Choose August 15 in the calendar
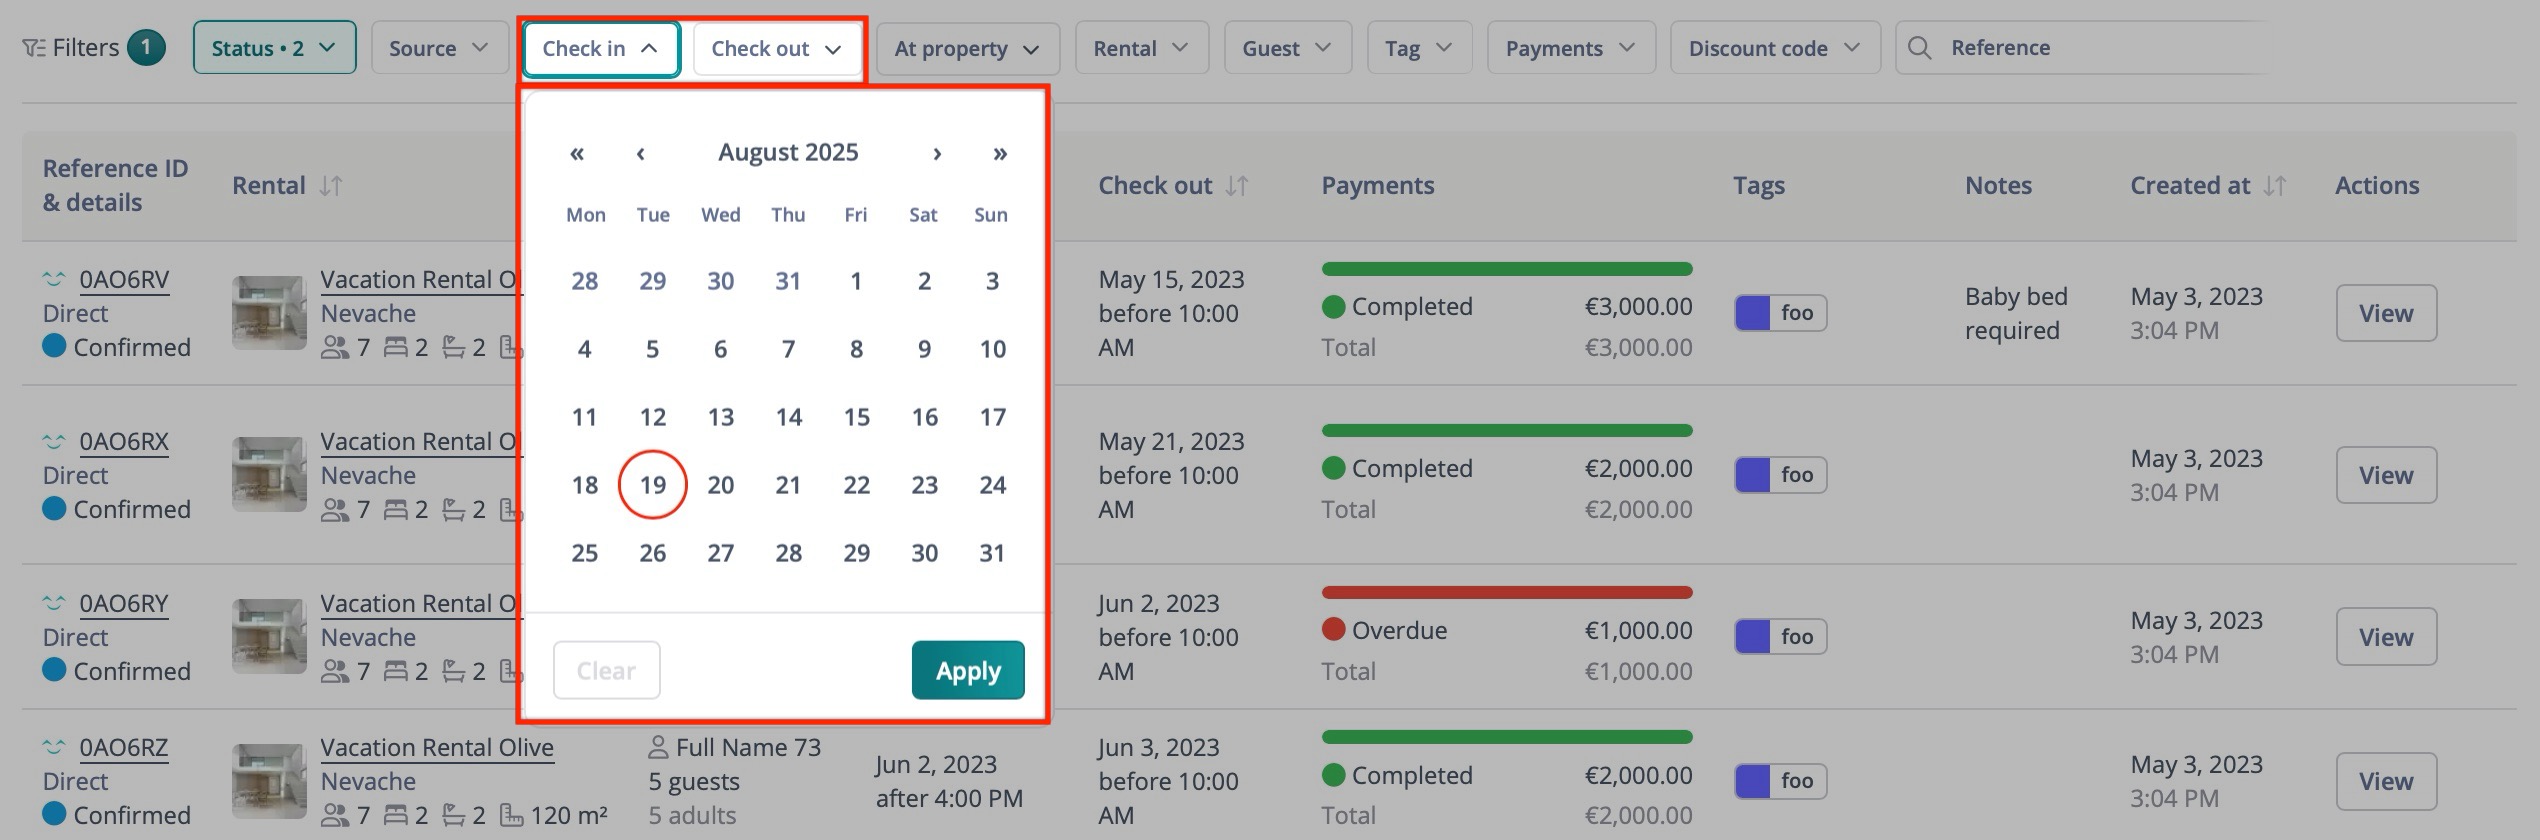The height and width of the screenshot is (840, 2540). tap(856, 417)
